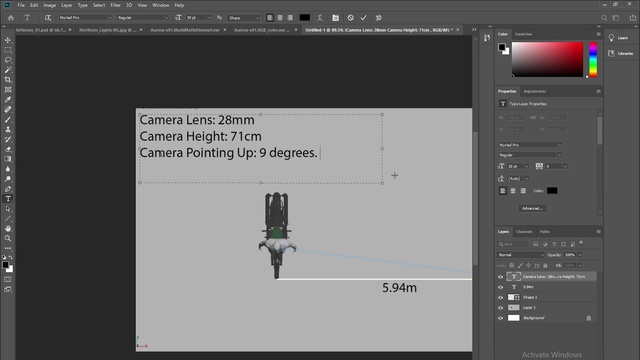640x360 pixels.
Task: Select the Clone Stamp tool
Action: pyautogui.click(x=8, y=129)
